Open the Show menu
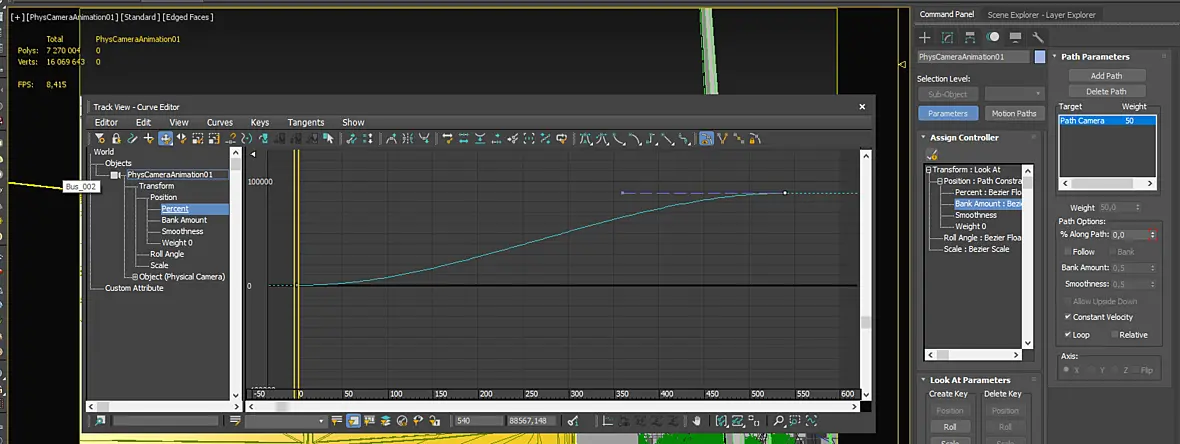1180x444 pixels. tap(353, 122)
